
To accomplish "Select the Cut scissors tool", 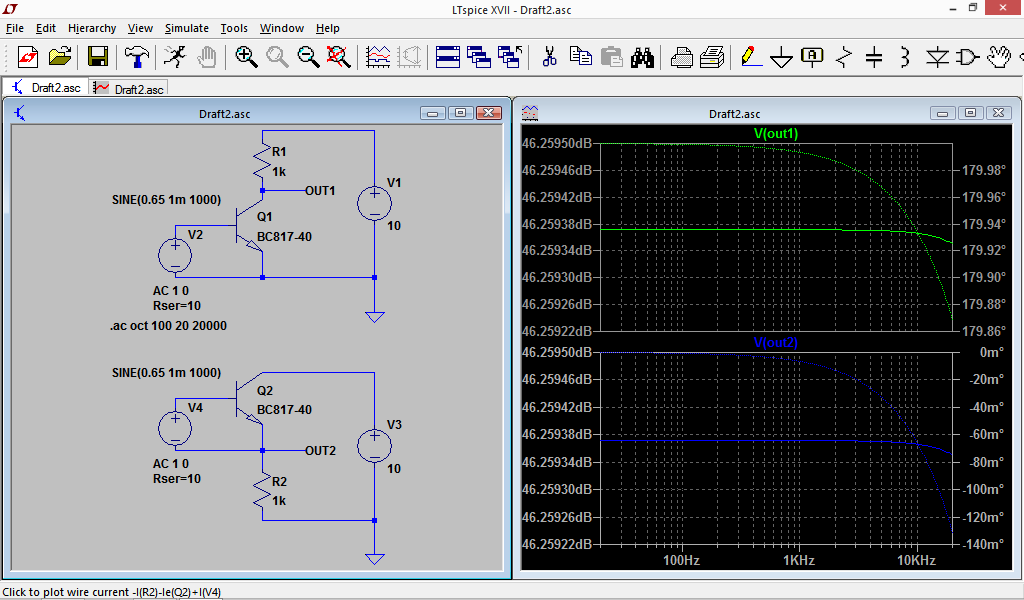I will pyautogui.click(x=549, y=57).
